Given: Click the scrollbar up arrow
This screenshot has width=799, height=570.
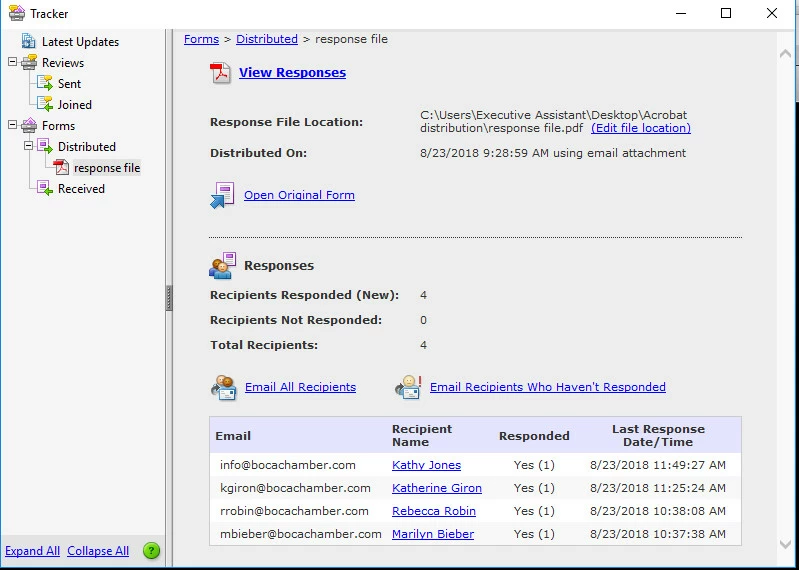Looking at the screenshot, I should pos(785,53).
